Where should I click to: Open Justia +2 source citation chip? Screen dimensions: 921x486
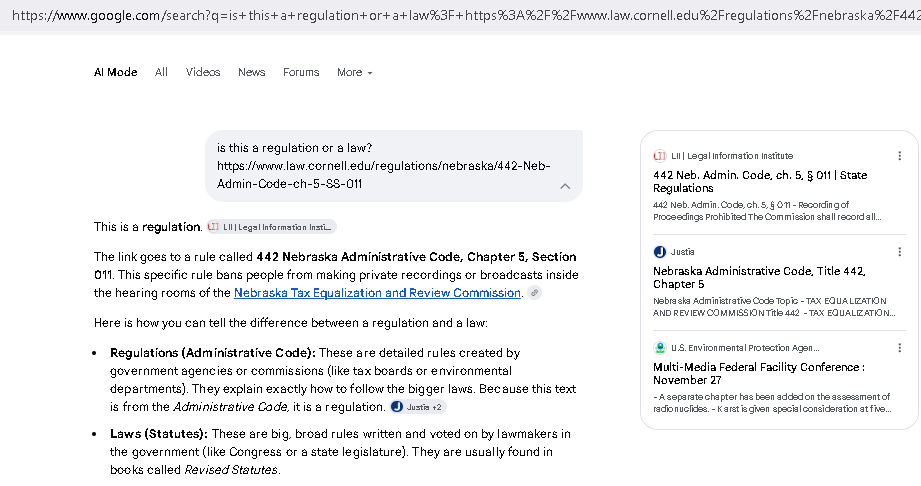tap(418, 407)
